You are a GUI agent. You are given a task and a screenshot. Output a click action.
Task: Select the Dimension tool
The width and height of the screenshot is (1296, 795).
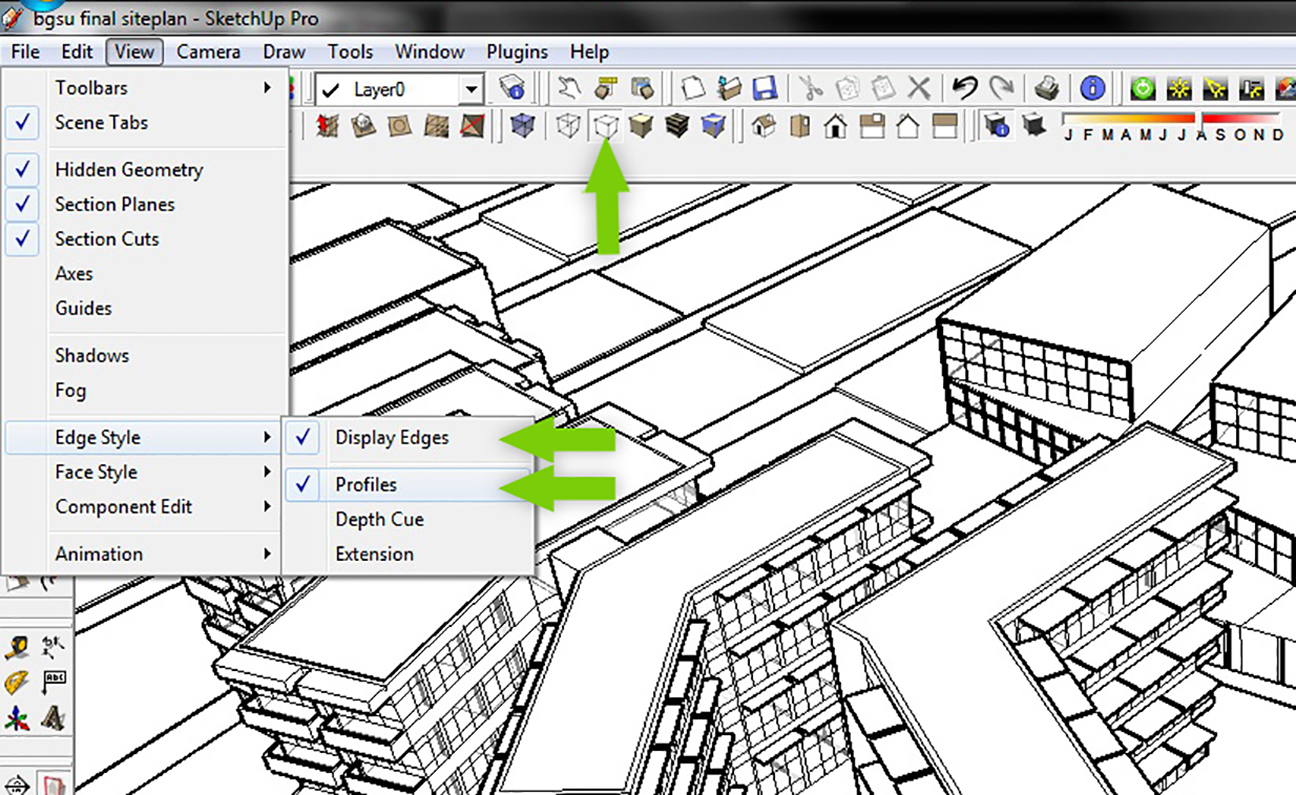(x=53, y=648)
